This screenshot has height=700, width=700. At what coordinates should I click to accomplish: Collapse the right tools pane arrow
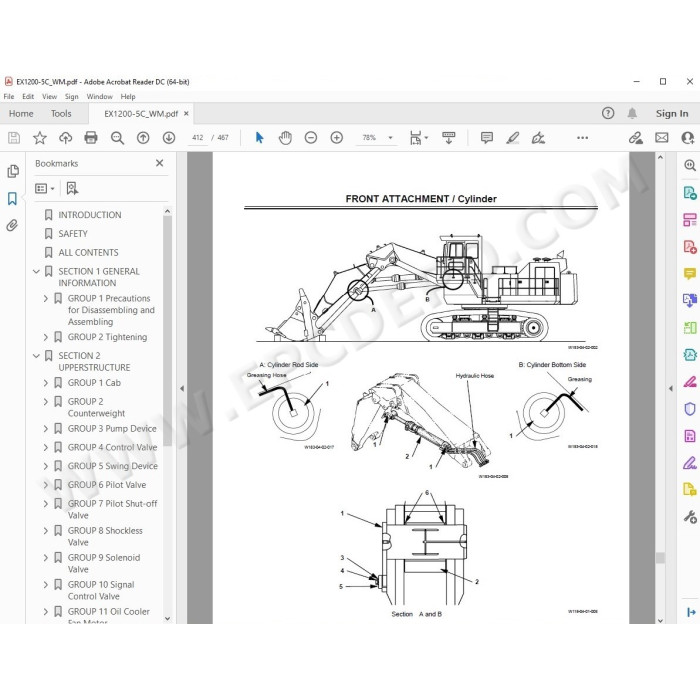pyautogui.click(x=671, y=388)
